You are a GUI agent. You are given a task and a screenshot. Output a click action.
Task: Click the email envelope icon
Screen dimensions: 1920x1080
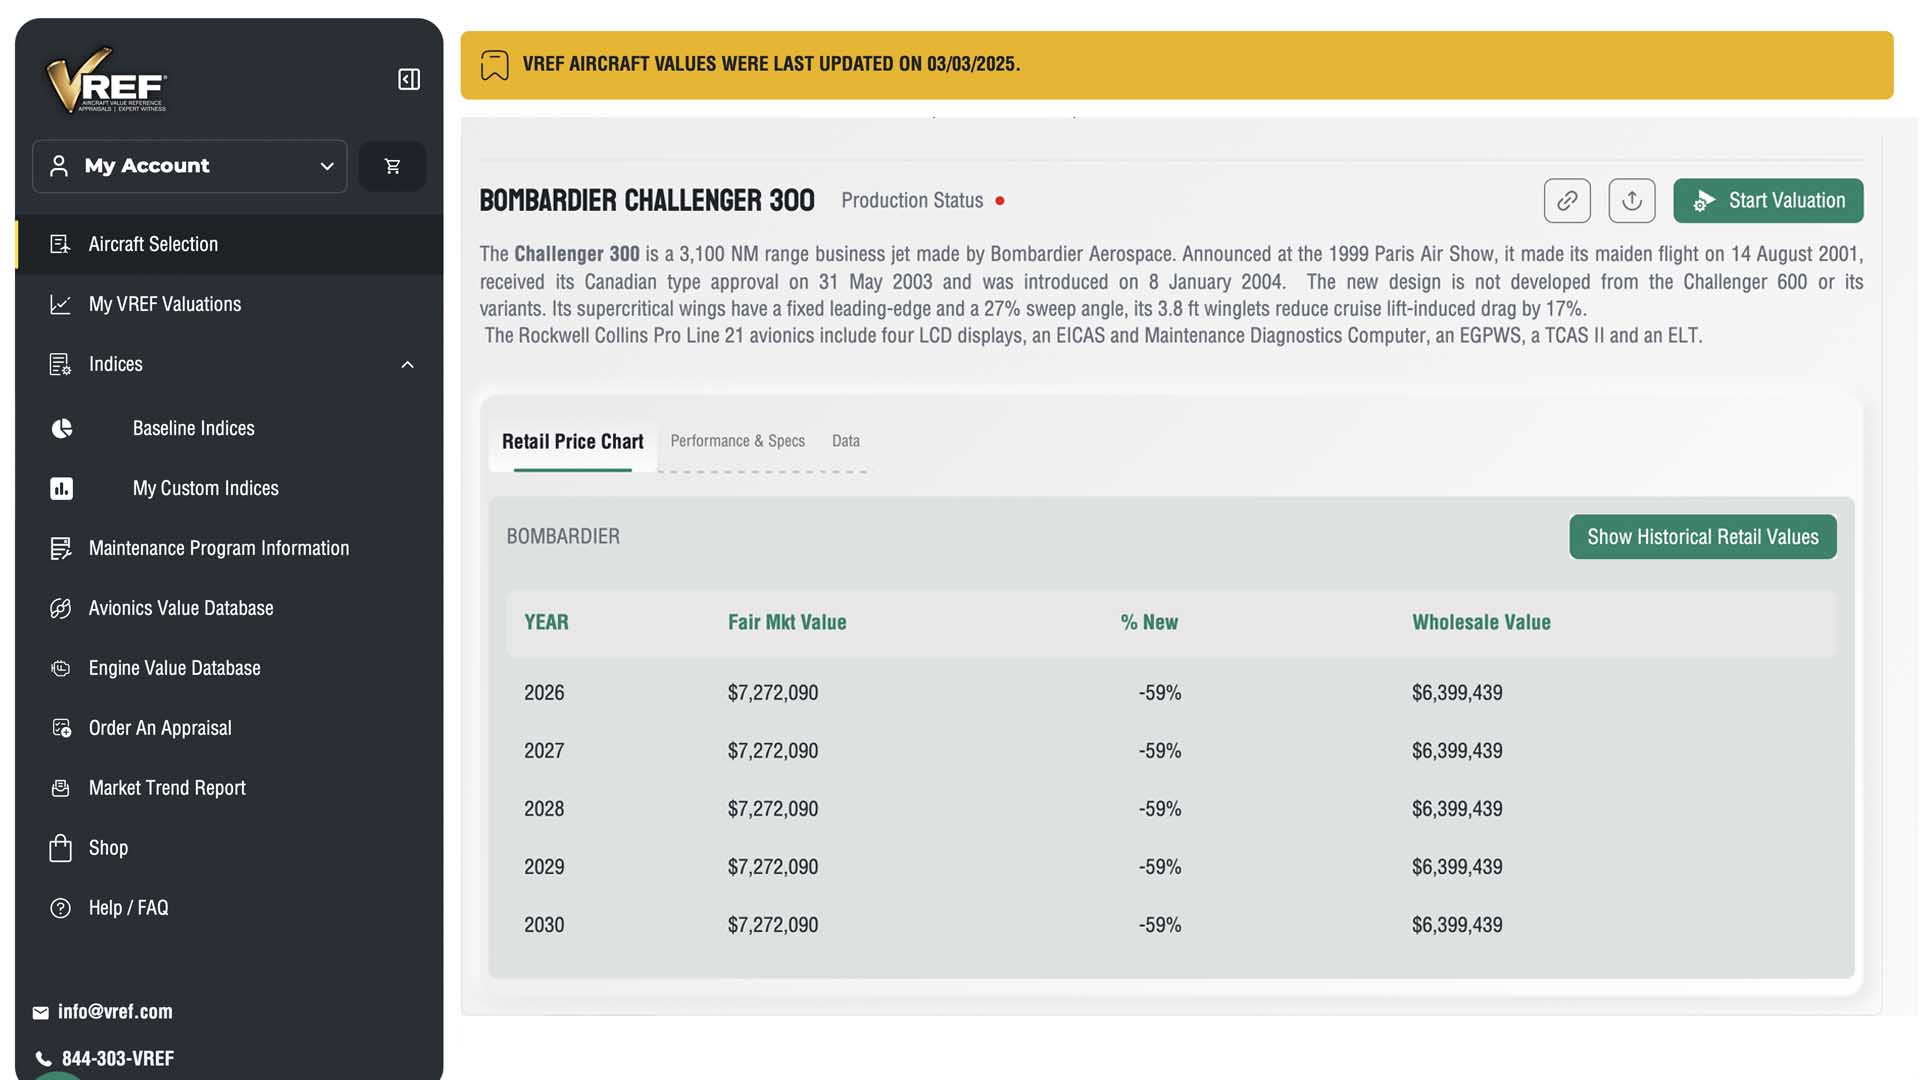(x=41, y=1013)
